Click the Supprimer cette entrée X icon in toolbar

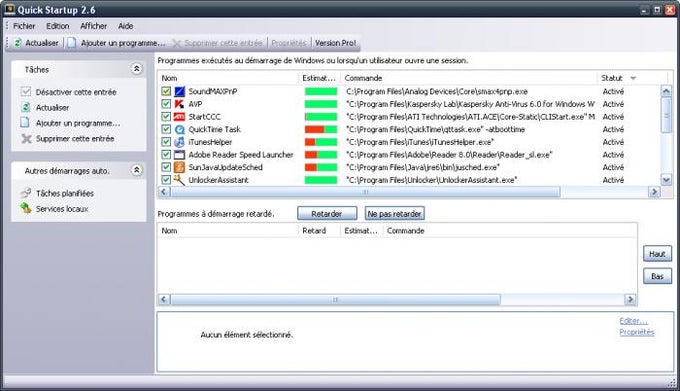pyautogui.click(x=176, y=43)
